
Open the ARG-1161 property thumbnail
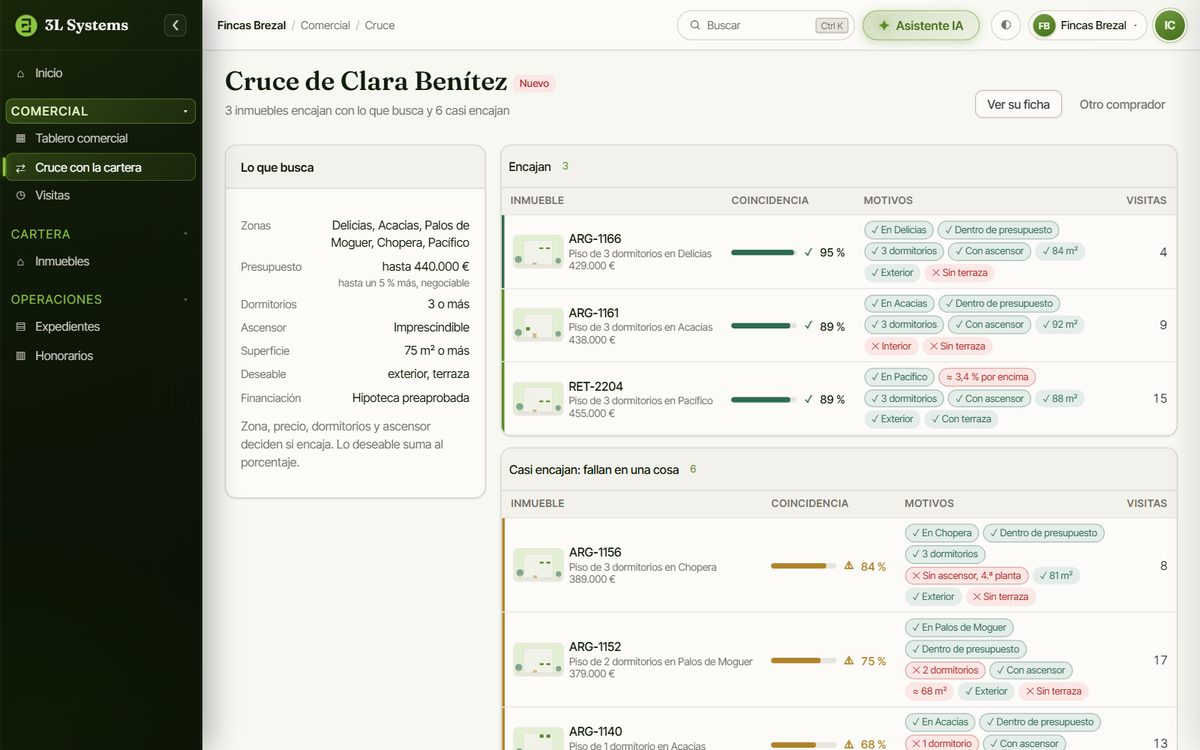(x=538, y=325)
